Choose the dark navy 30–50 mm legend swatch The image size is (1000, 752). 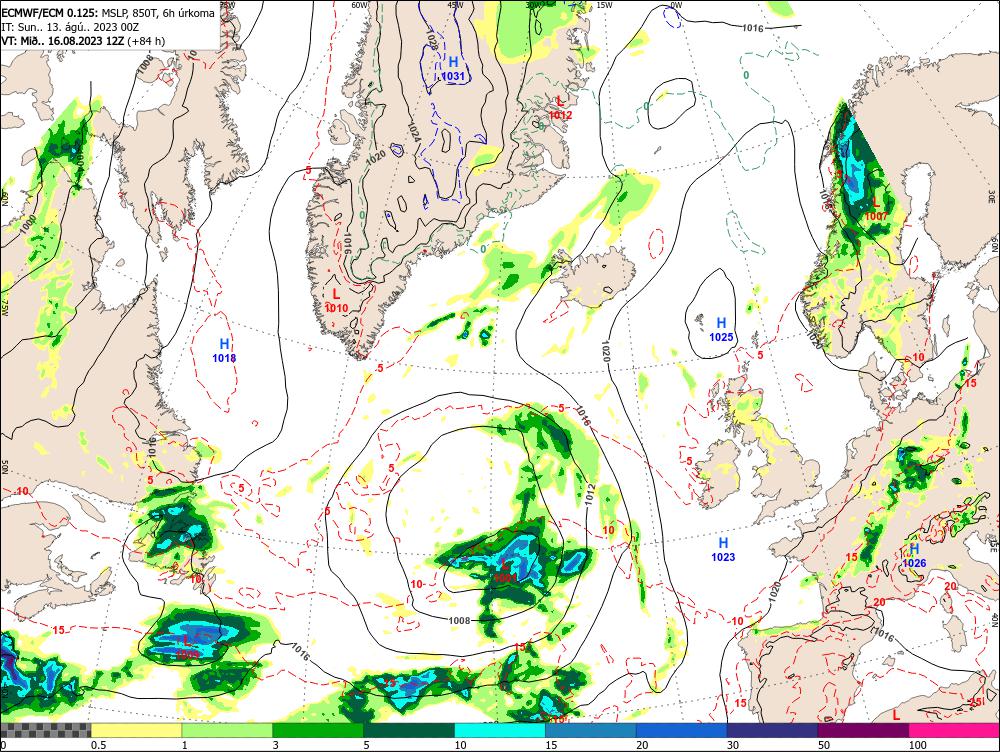[x=772, y=730]
